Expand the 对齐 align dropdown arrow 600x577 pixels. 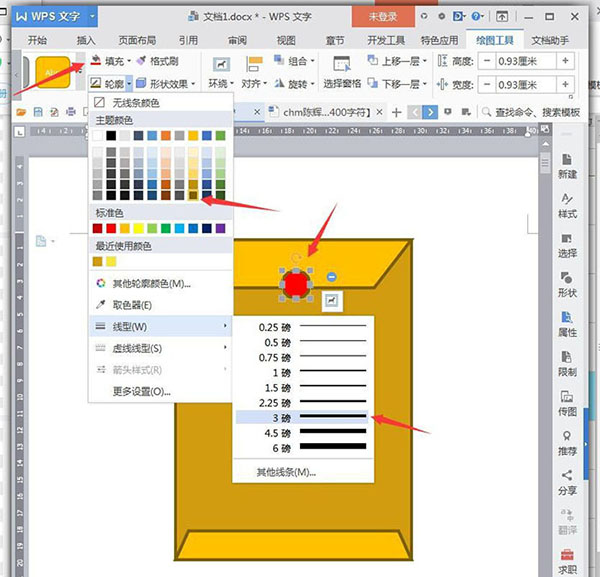point(265,83)
